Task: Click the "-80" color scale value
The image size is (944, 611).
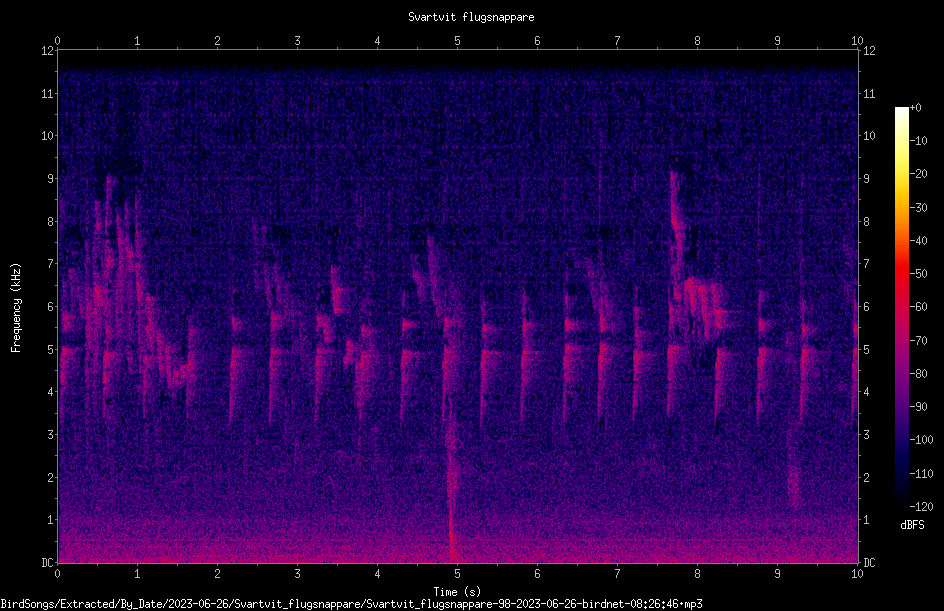Action: point(918,374)
